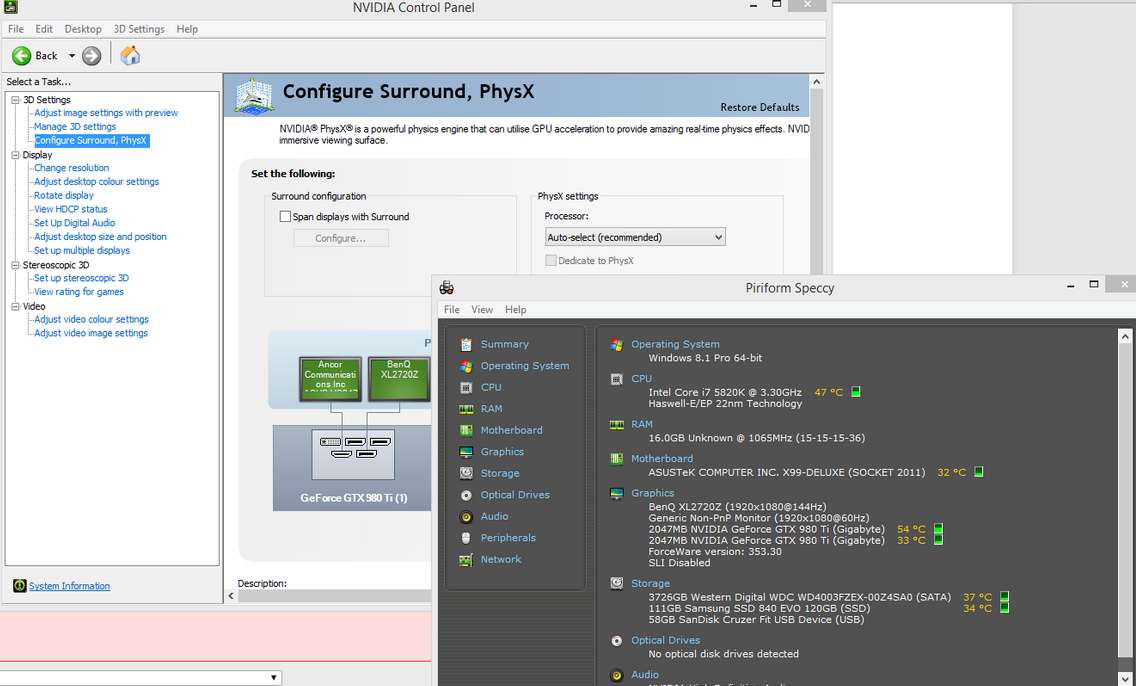
Task: Click motherboard temperature indicator next to 32 °C
Action: click(x=979, y=472)
